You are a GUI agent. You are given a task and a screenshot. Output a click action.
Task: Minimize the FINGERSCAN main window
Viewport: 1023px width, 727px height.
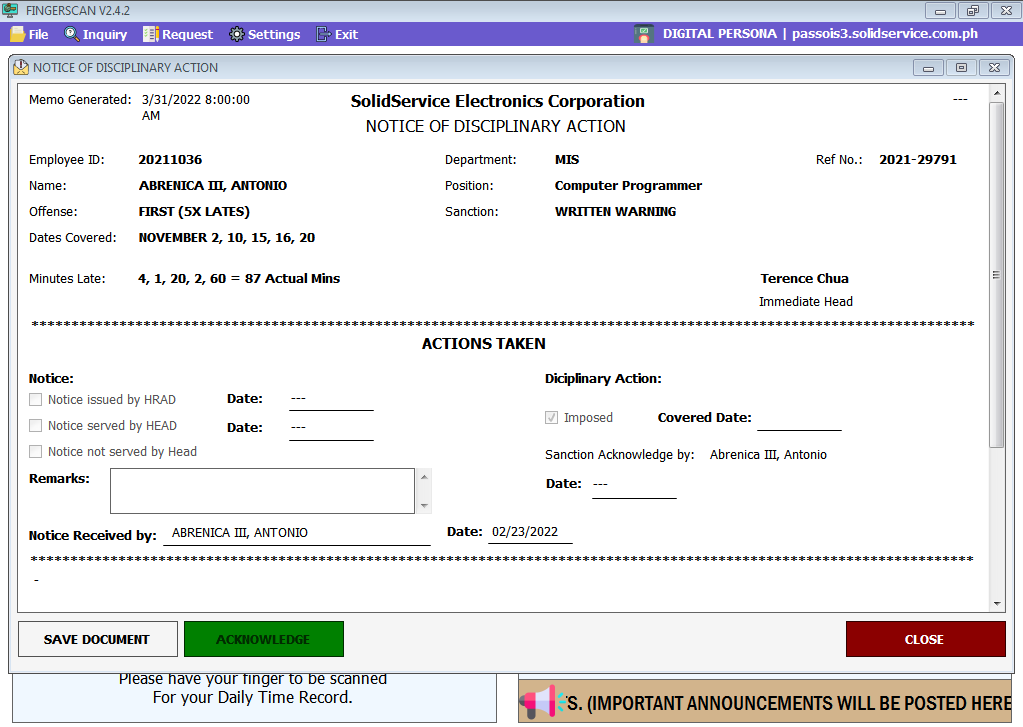pos(940,10)
